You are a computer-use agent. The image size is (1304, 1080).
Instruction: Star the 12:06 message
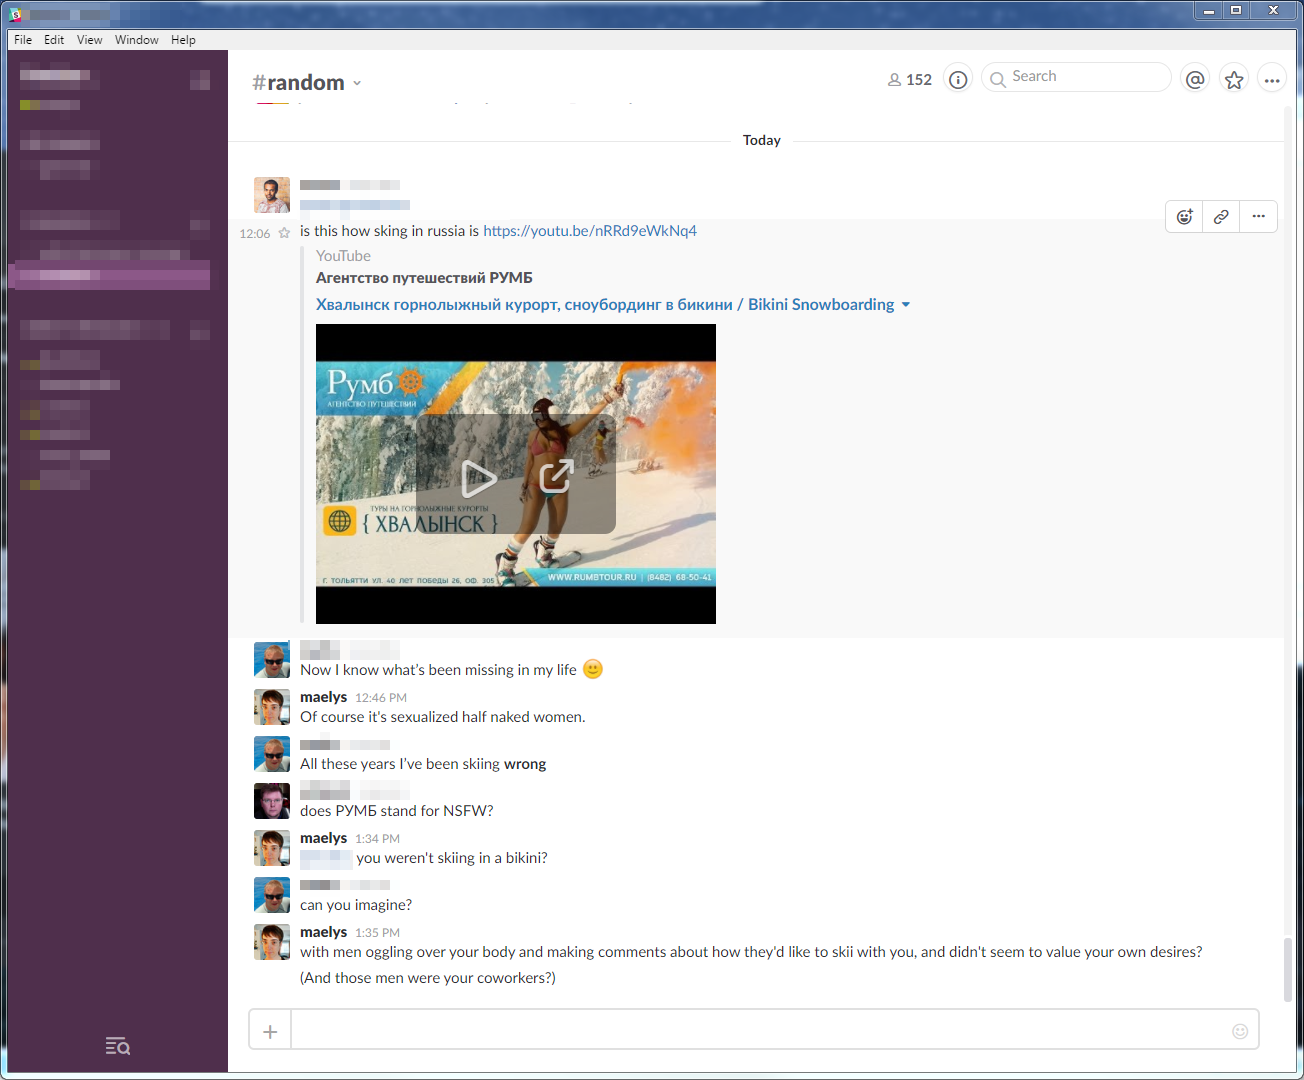(284, 233)
